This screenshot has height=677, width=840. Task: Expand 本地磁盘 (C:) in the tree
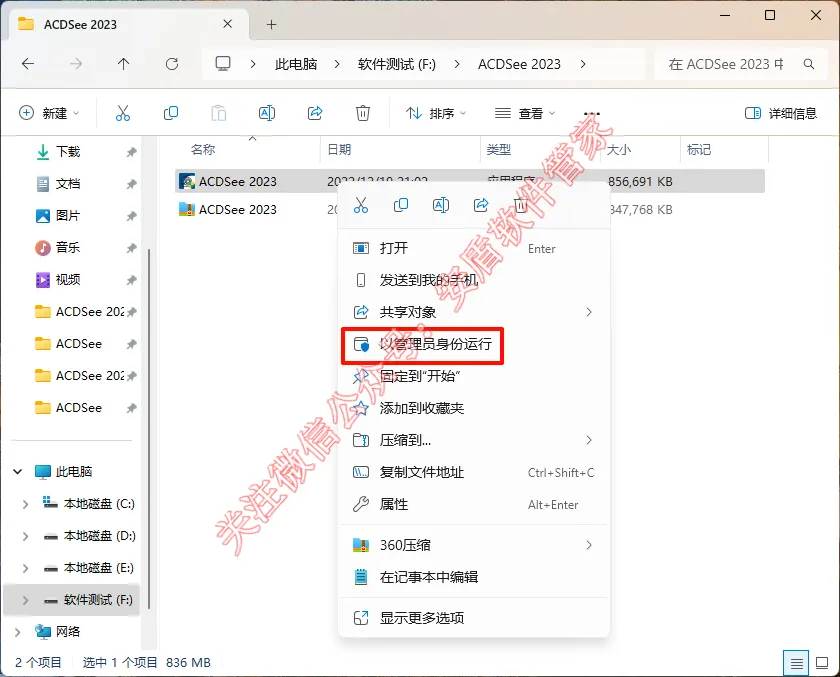click(25, 504)
